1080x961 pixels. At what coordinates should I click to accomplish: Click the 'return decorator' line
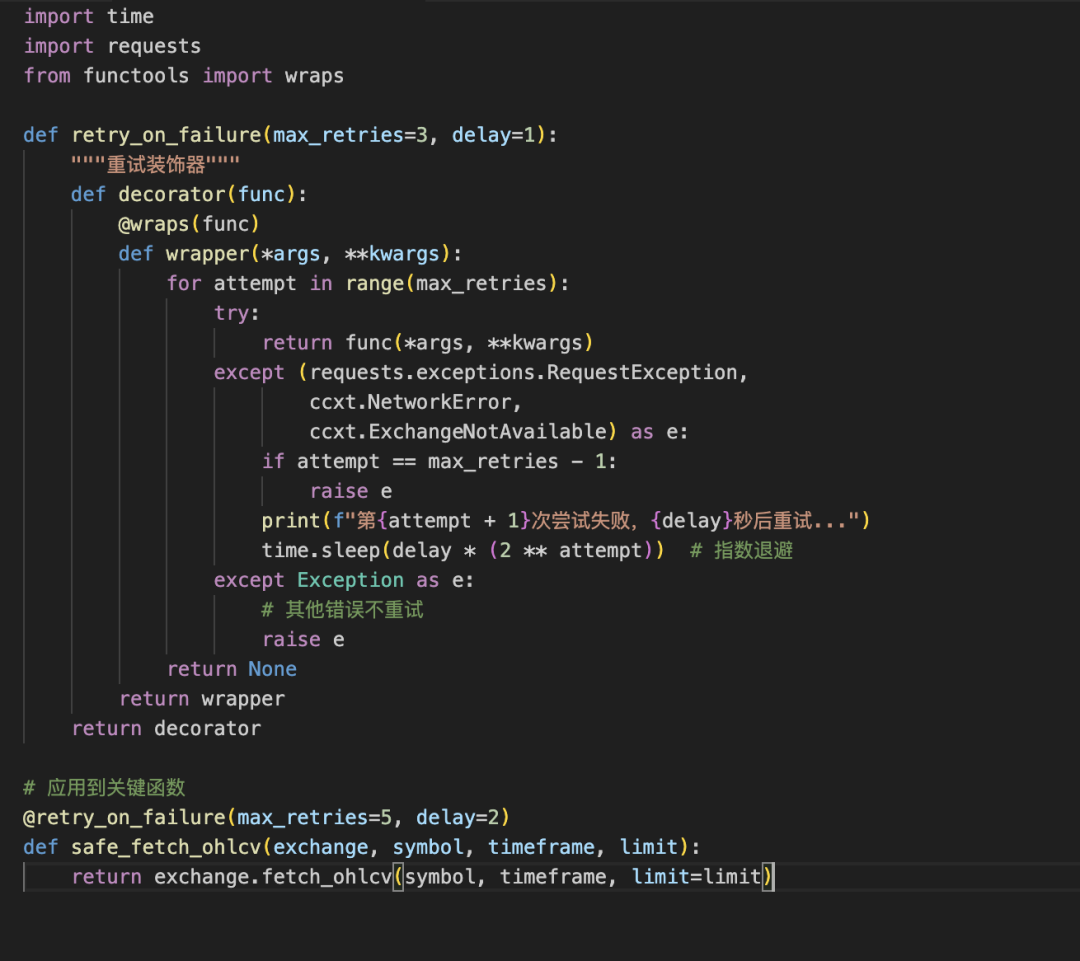click(x=166, y=728)
